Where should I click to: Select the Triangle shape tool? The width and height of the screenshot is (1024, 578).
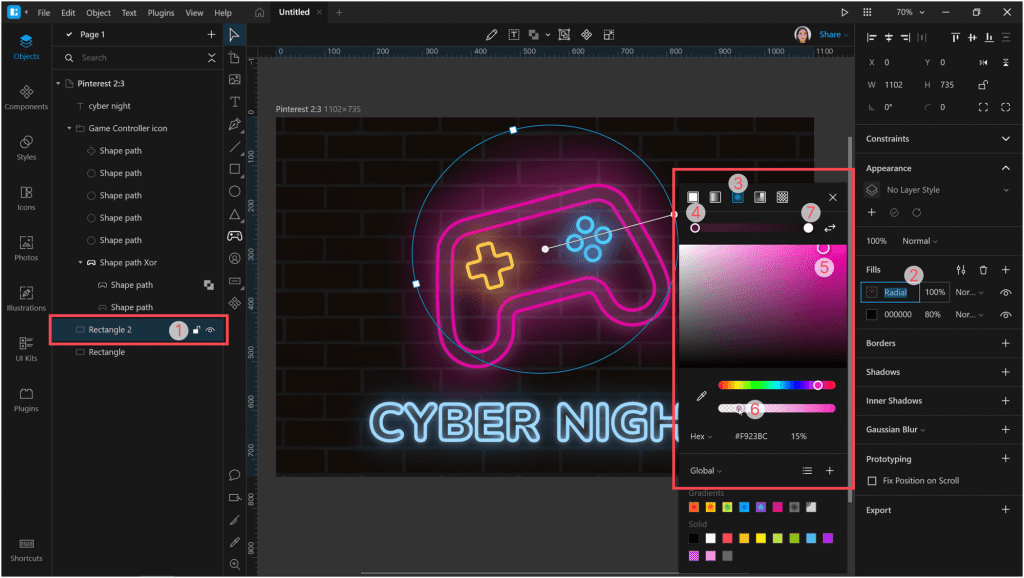click(x=234, y=214)
